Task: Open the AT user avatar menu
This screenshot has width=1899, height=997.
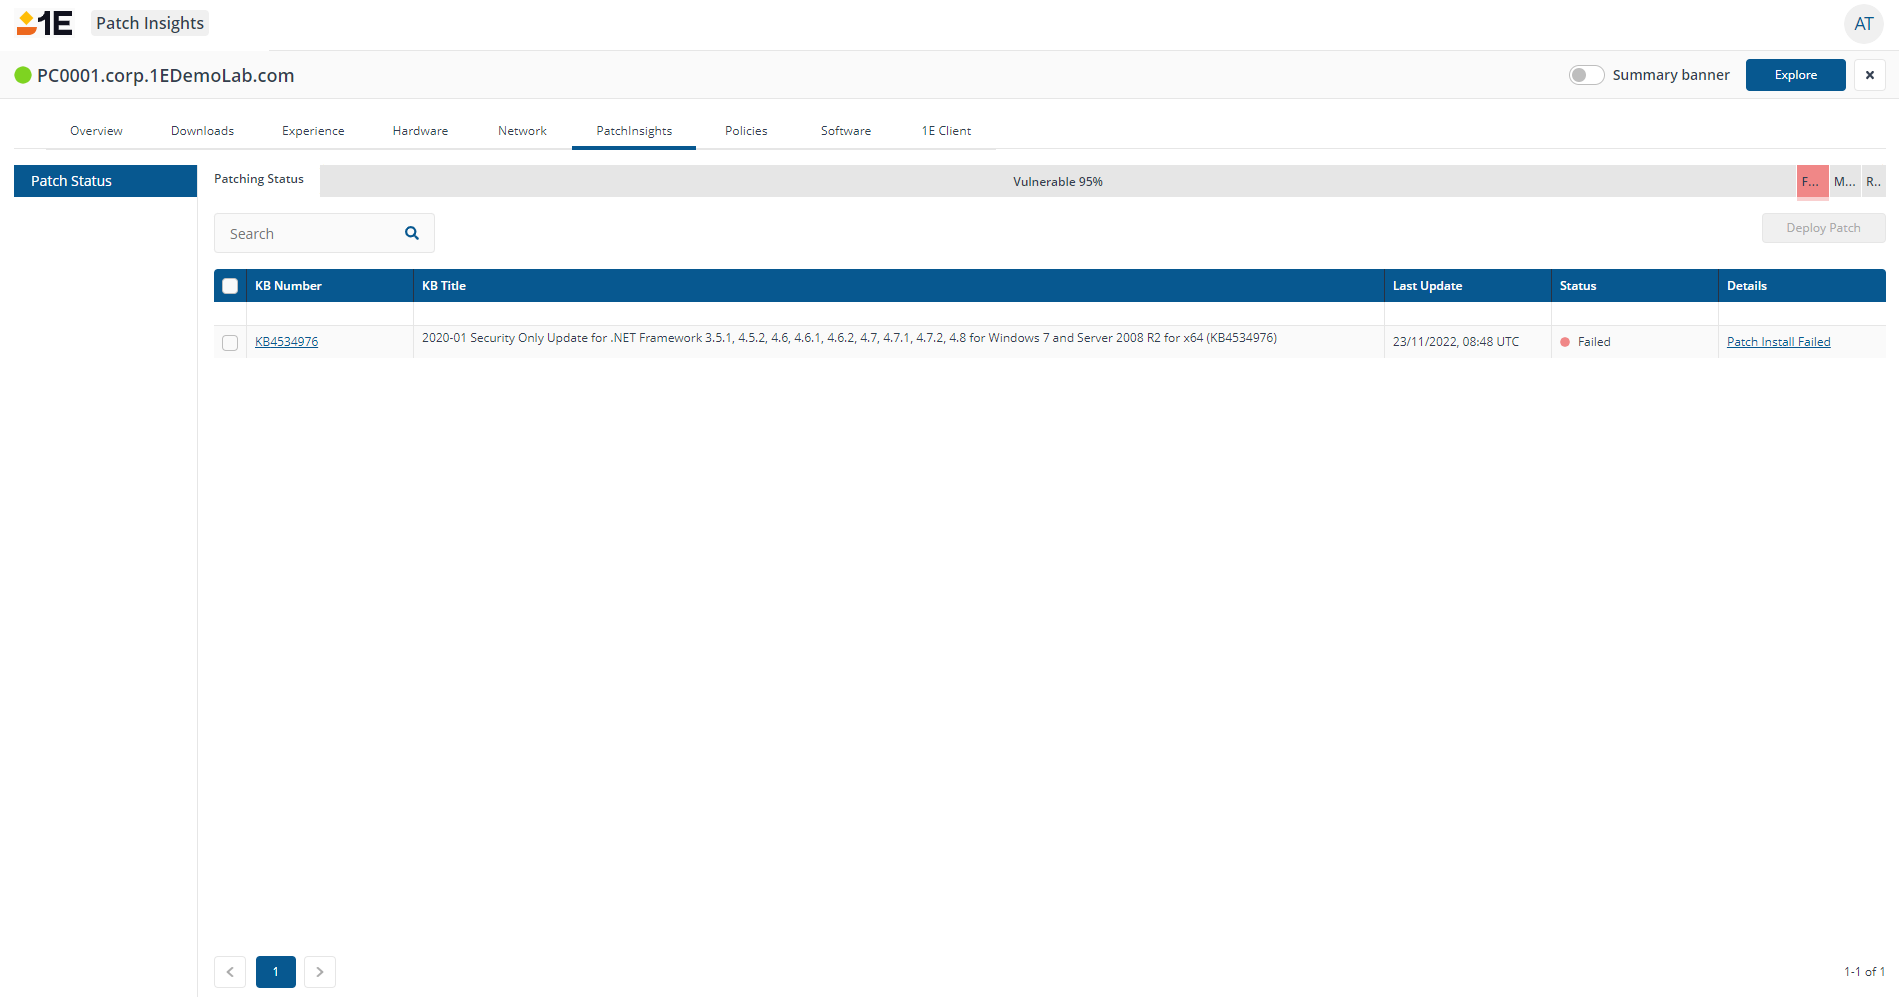Action: tap(1864, 24)
